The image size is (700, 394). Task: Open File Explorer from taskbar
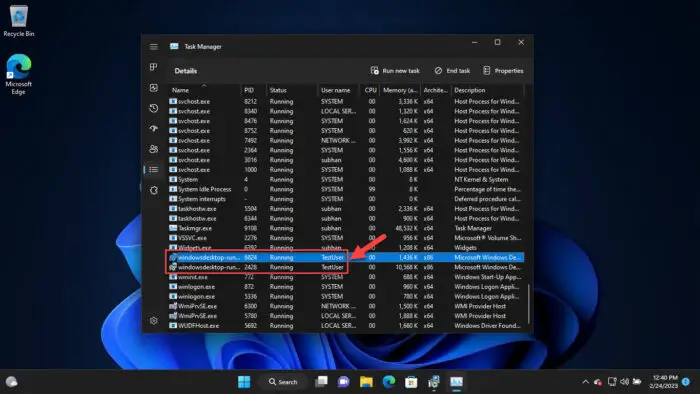[x=366, y=382]
